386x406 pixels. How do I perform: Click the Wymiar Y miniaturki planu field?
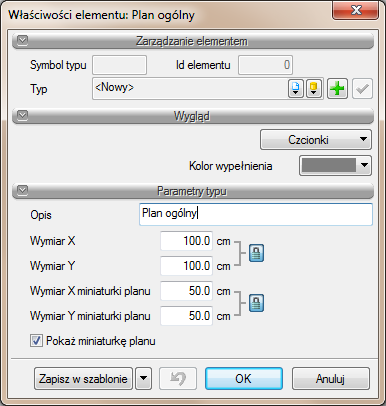click(x=186, y=316)
